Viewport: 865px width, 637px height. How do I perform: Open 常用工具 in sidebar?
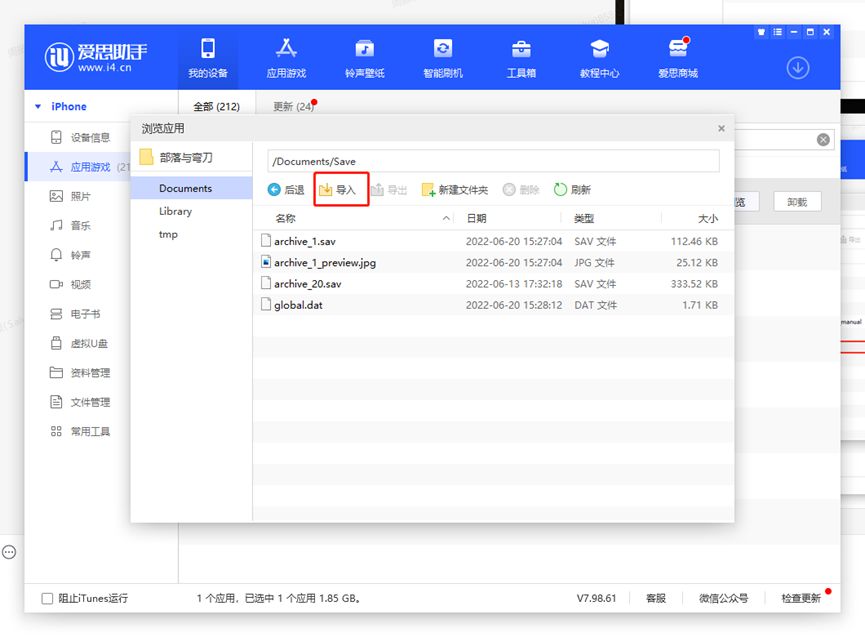point(80,431)
